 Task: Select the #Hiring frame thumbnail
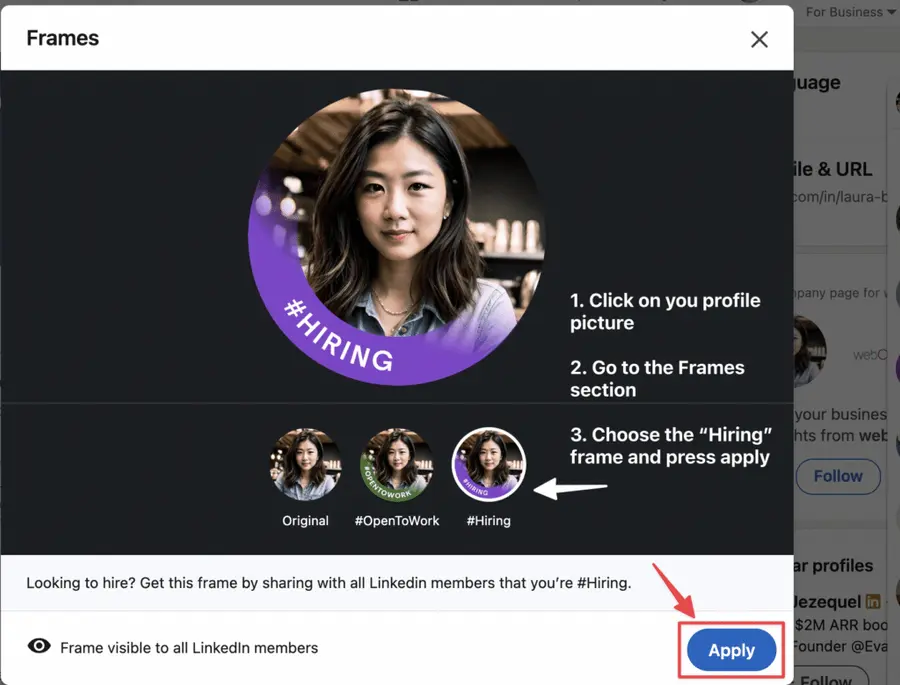point(489,462)
